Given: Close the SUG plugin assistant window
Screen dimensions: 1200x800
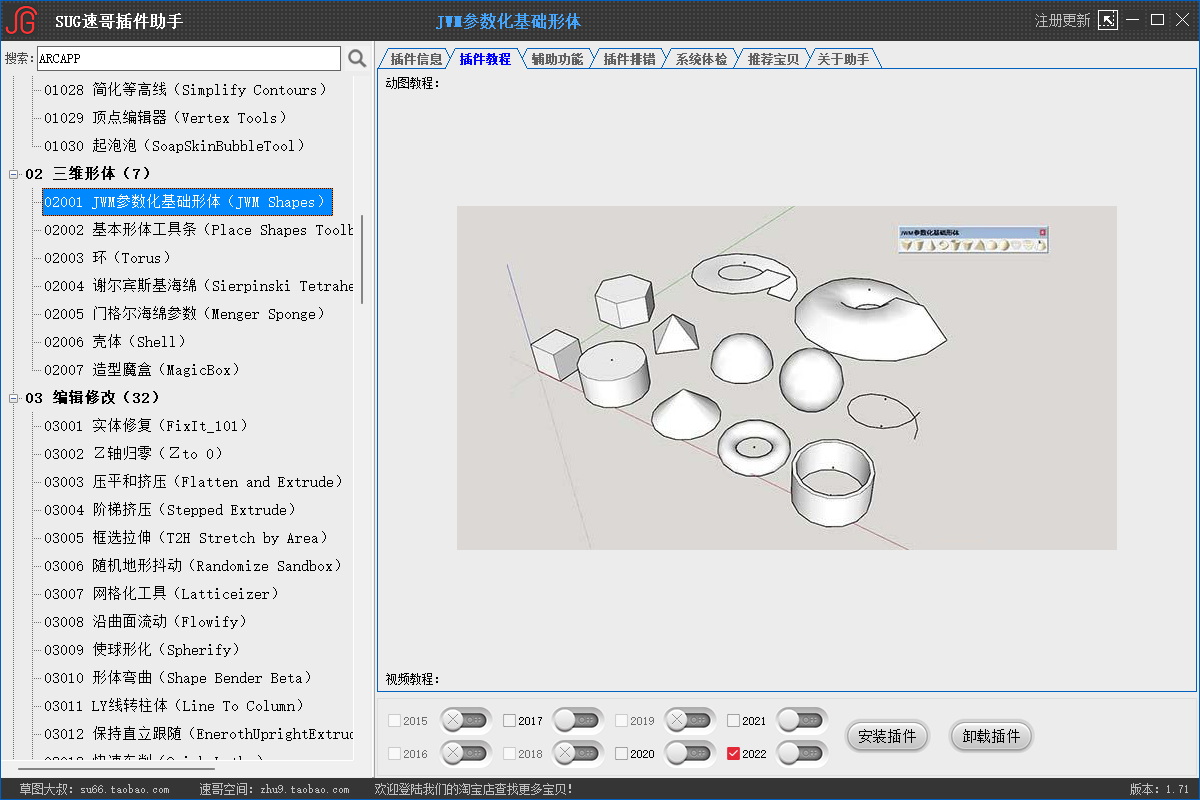Looking at the screenshot, I should tap(1181, 20).
